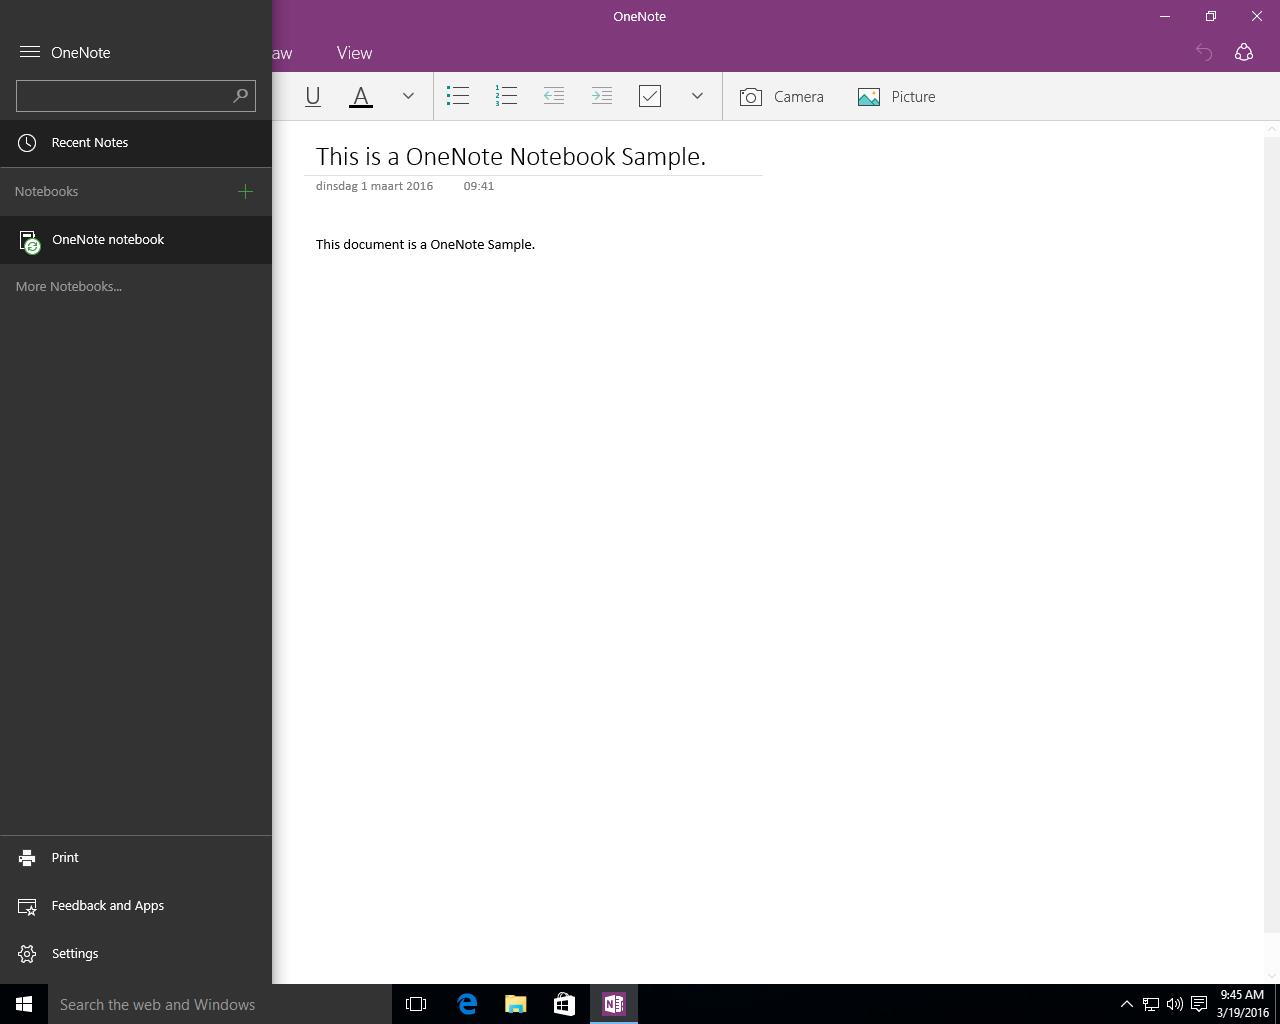Viewport: 1280px width, 1024px height.
Task: Focus the notebook search field
Action: [136, 96]
